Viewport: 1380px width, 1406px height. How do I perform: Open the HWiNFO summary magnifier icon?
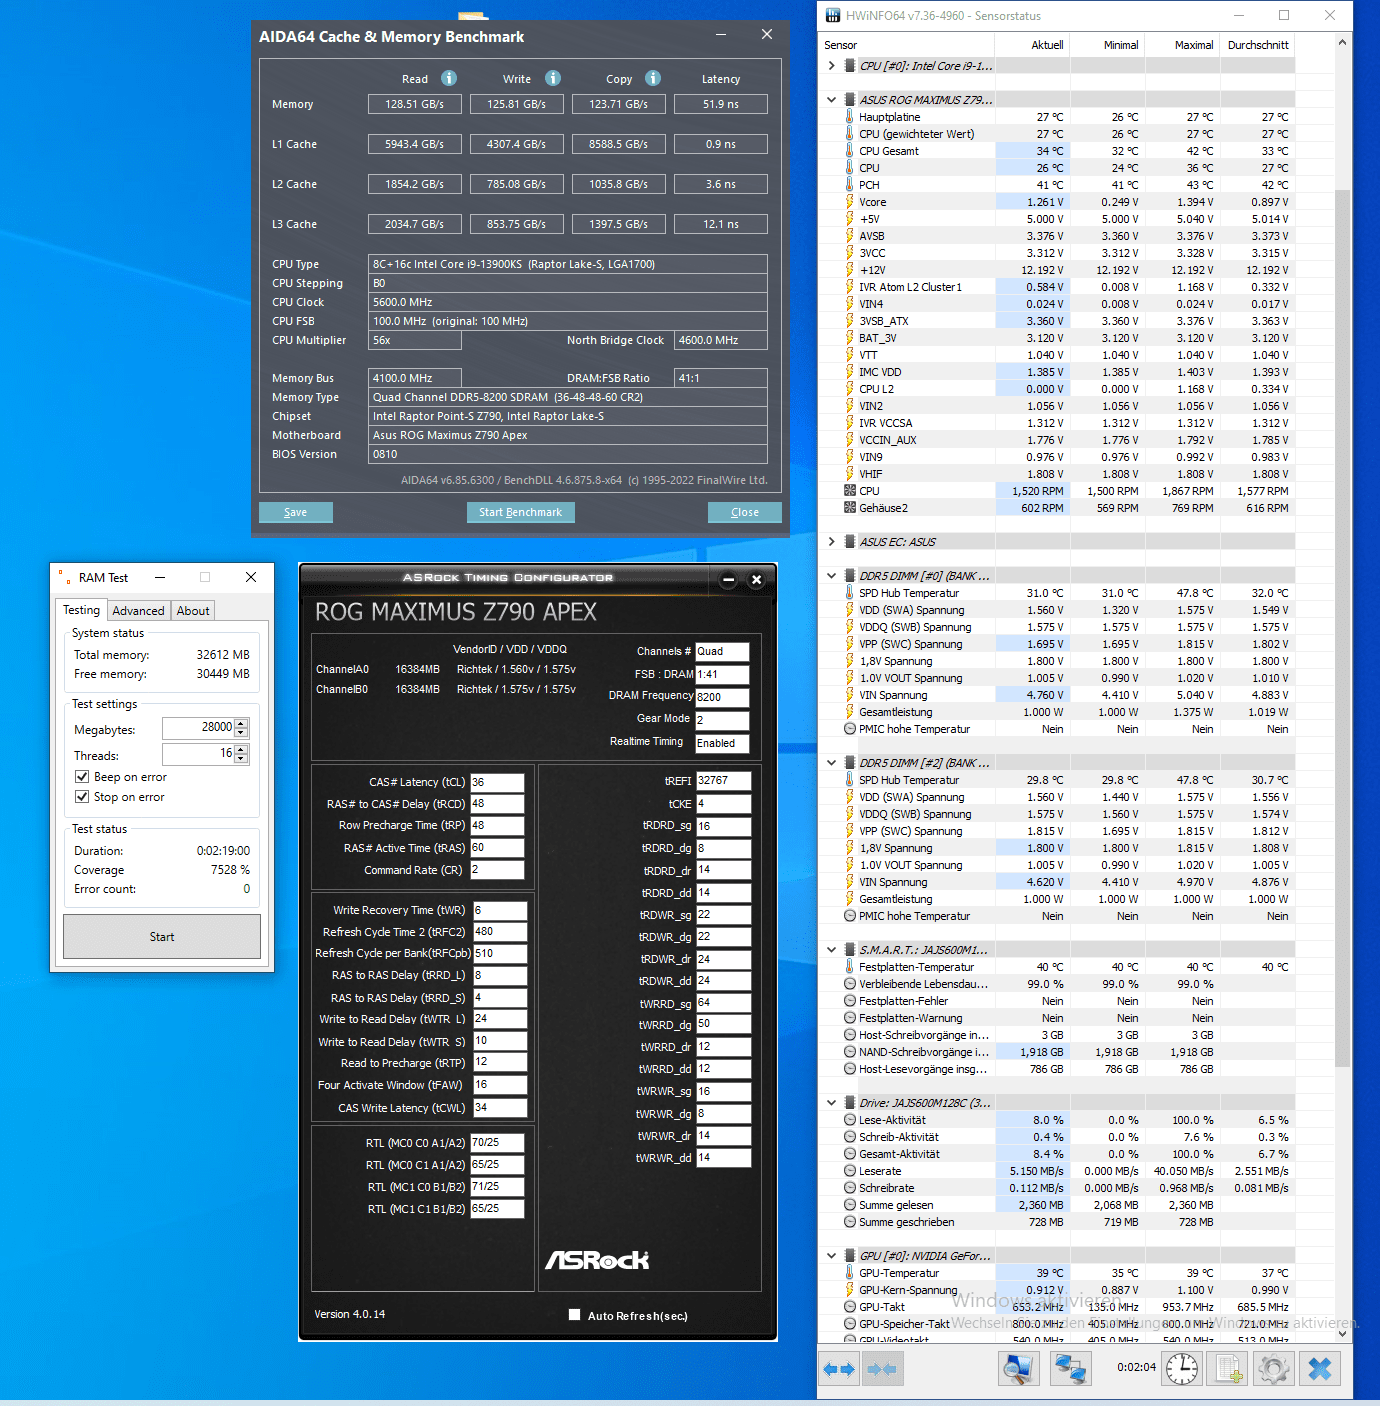click(1018, 1369)
